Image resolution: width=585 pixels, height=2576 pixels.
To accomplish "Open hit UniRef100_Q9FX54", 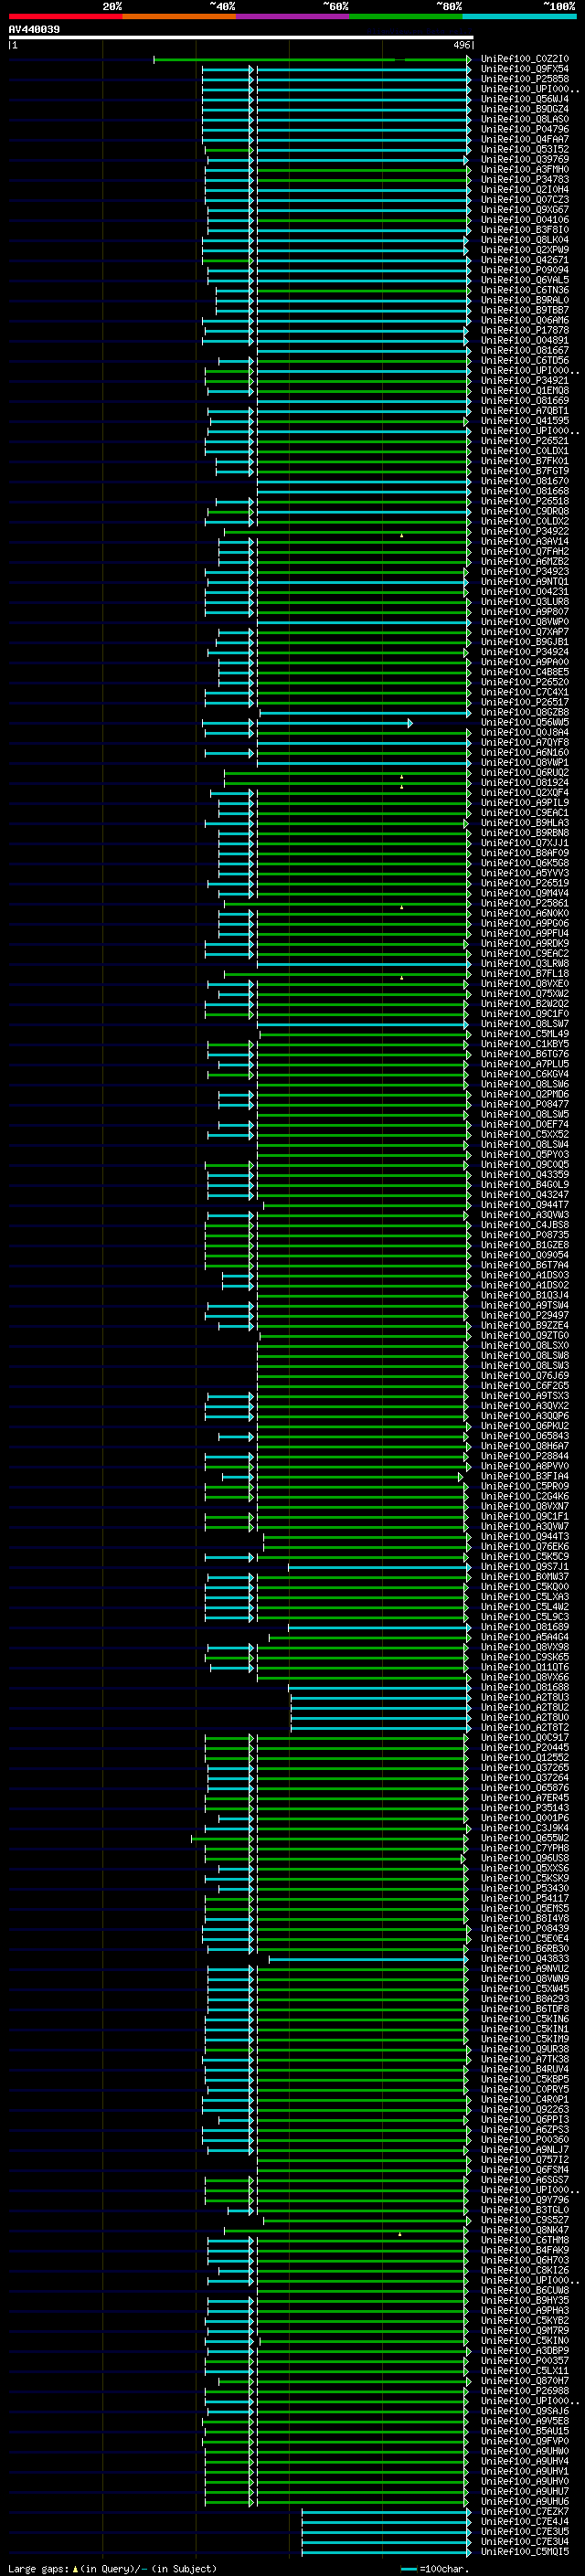I will pos(525,69).
